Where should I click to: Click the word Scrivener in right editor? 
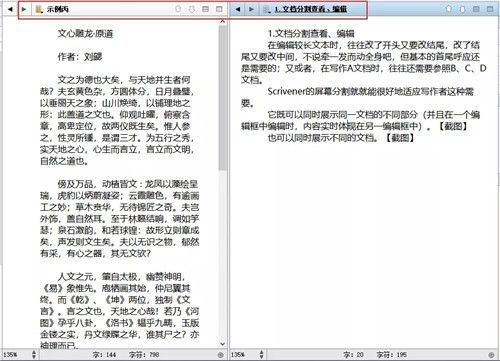[x=287, y=92]
